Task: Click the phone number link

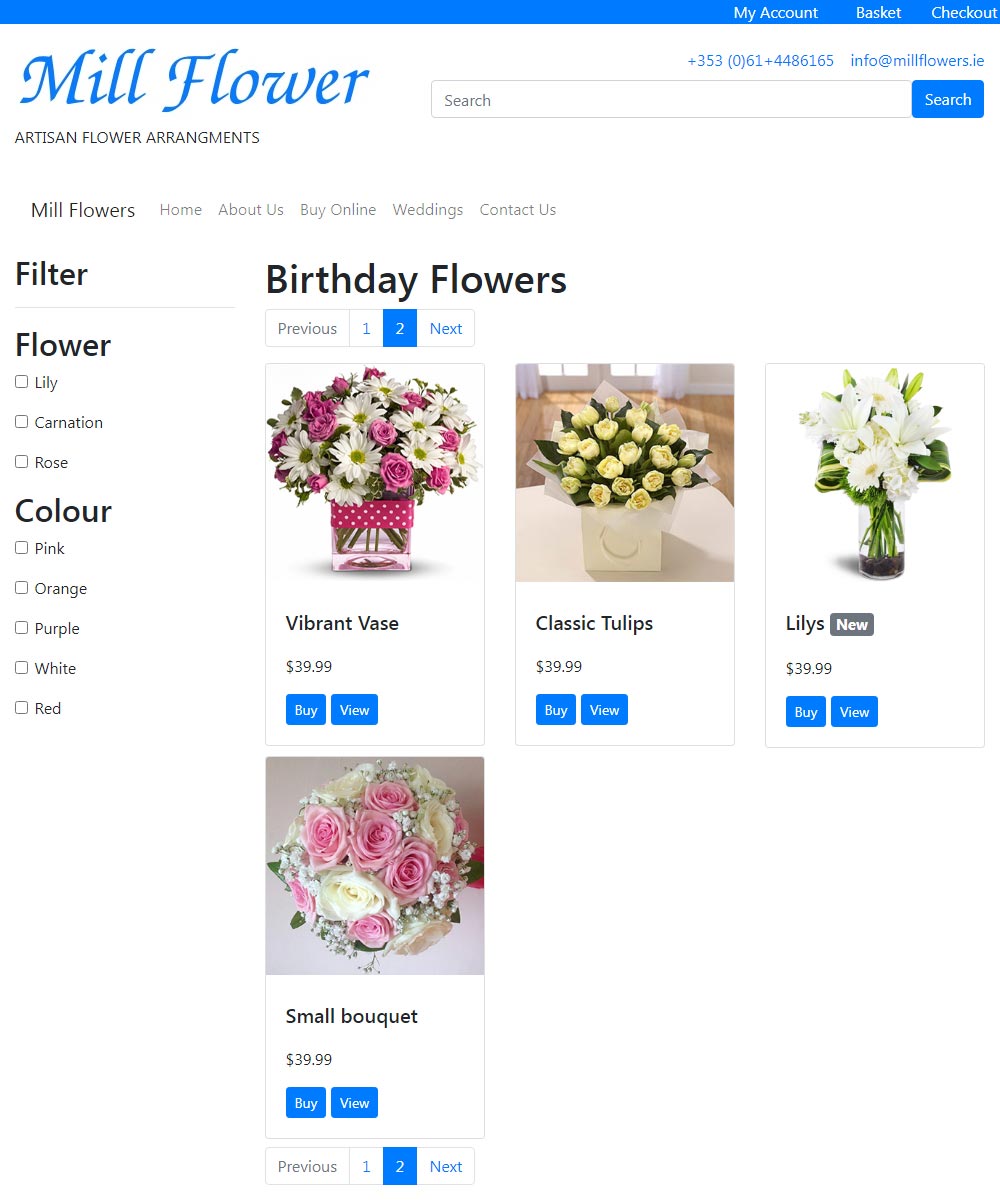Action: [x=760, y=61]
